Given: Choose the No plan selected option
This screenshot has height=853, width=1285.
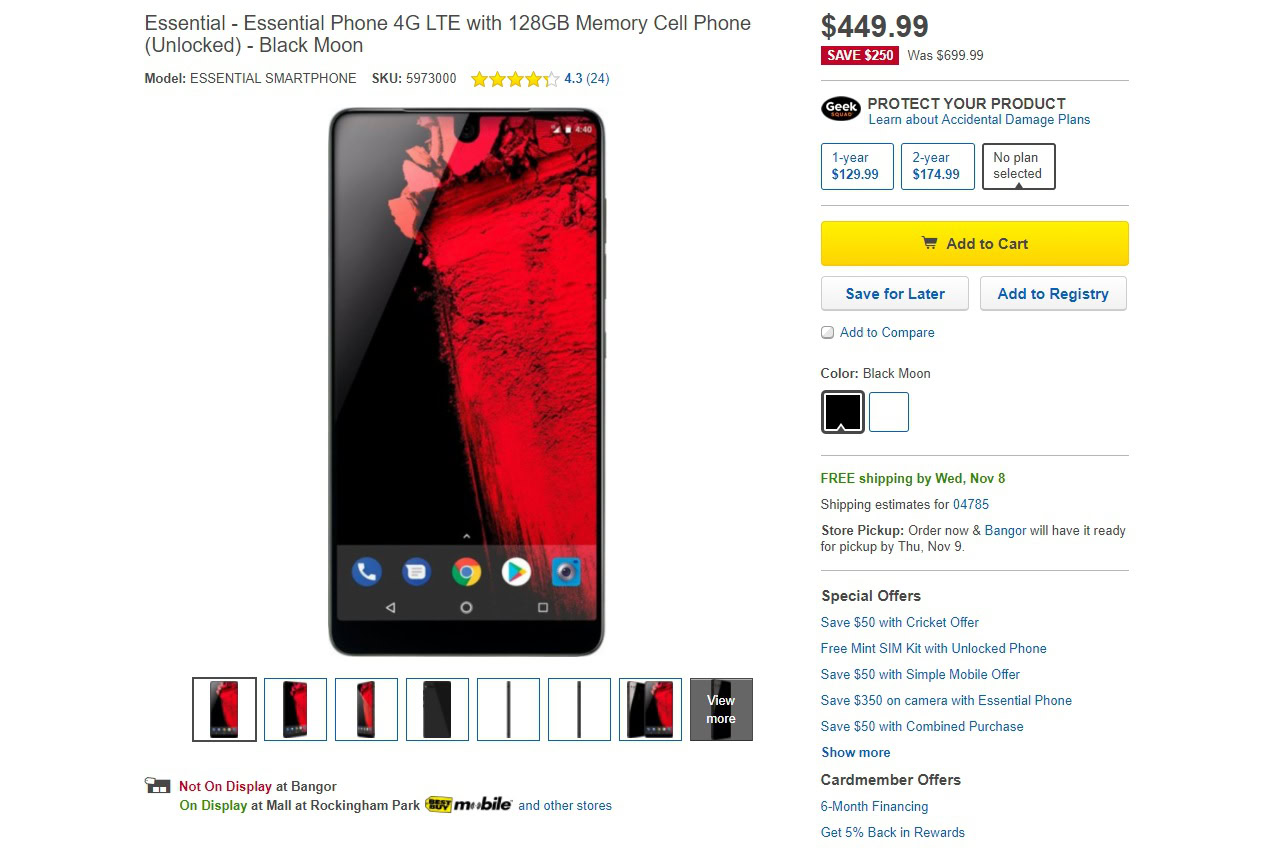Looking at the screenshot, I should (1018, 166).
